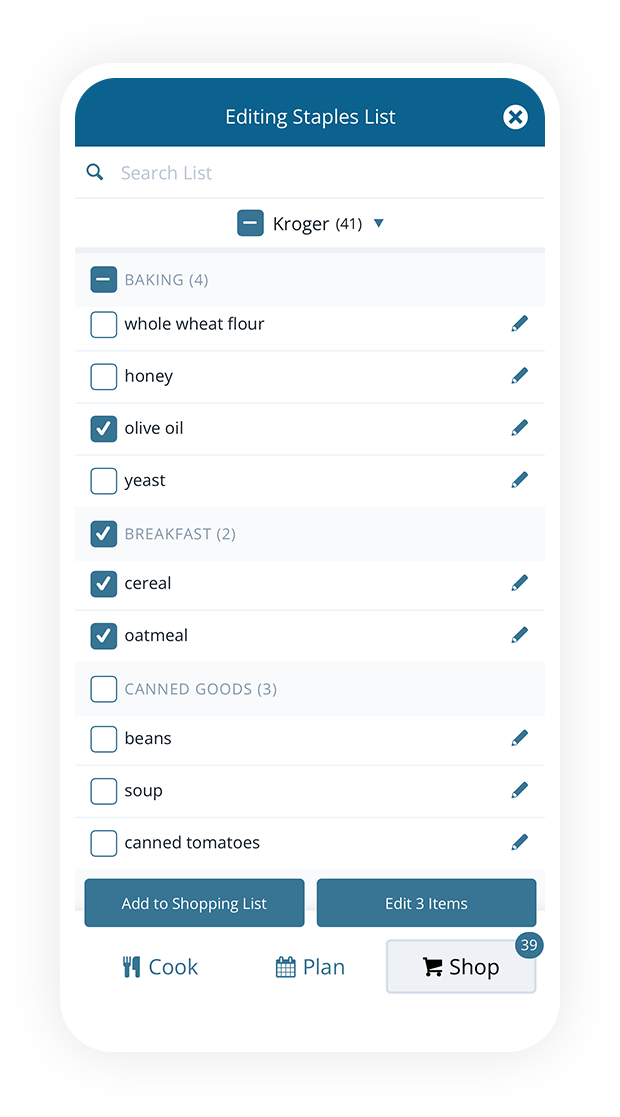The image size is (620, 1117).
Task: Check the whole wheat flour checkbox
Action: pos(103,324)
